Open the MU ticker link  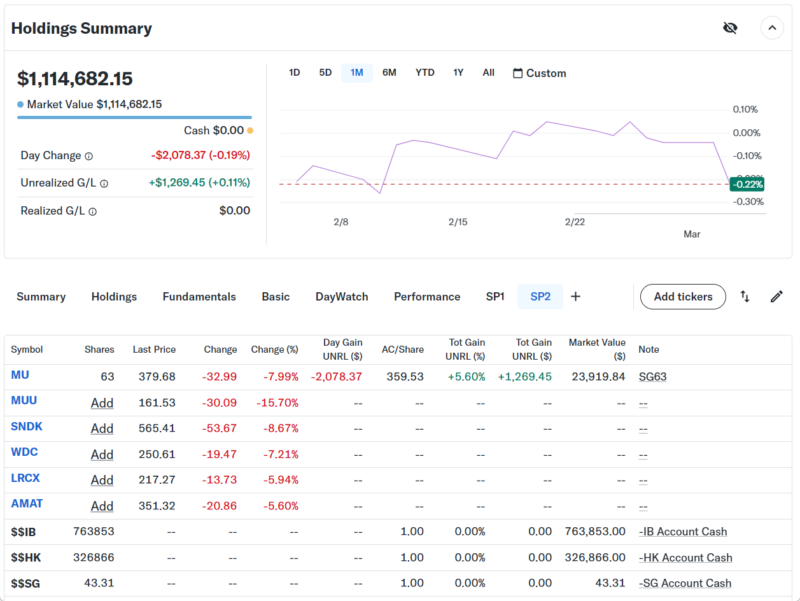20,376
